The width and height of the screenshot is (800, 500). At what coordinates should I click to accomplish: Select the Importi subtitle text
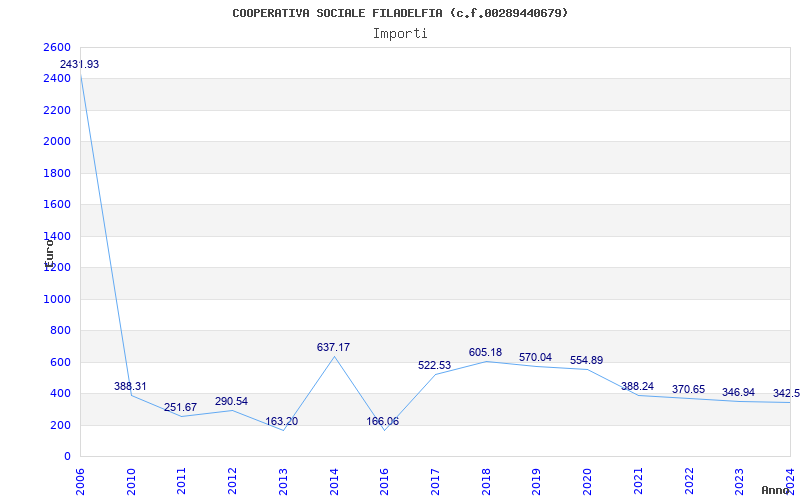tap(400, 34)
